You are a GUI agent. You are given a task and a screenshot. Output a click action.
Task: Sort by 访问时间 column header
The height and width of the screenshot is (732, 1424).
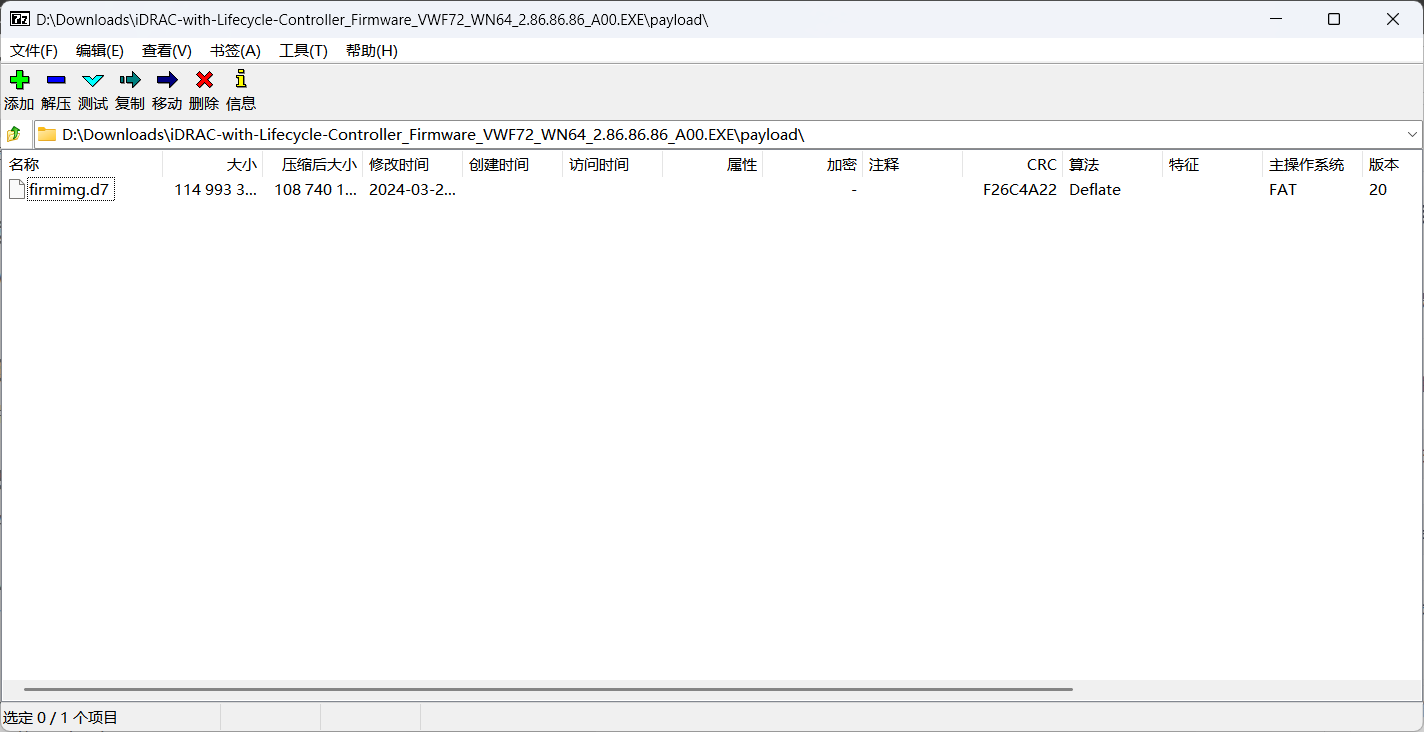613,165
